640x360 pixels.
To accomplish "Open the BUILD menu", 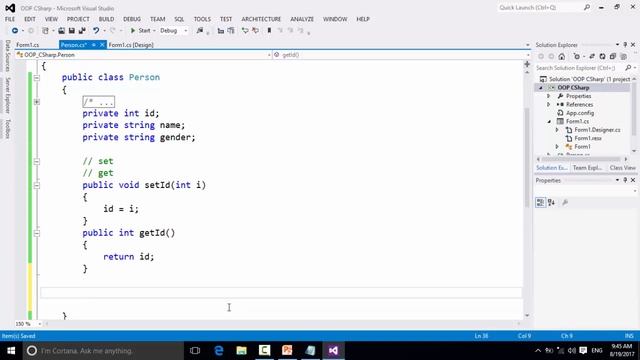I will pyautogui.click(x=106, y=19).
